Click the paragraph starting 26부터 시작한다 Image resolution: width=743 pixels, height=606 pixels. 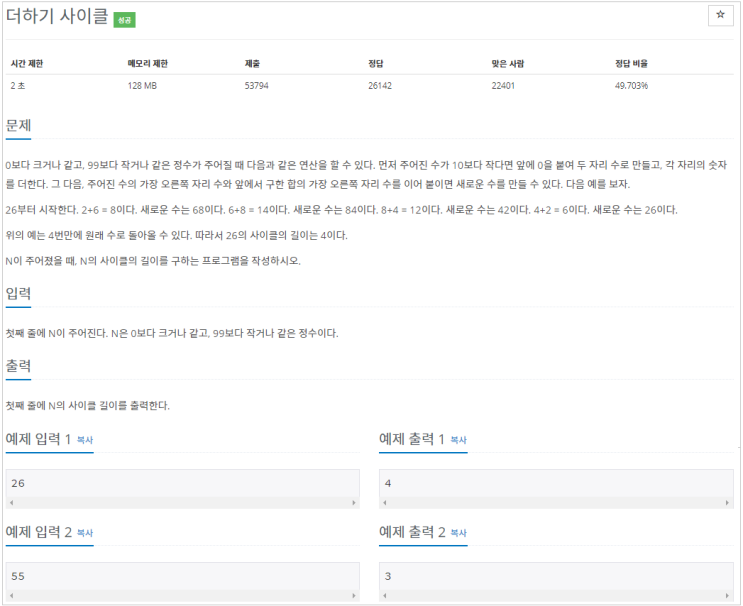tap(342, 210)
